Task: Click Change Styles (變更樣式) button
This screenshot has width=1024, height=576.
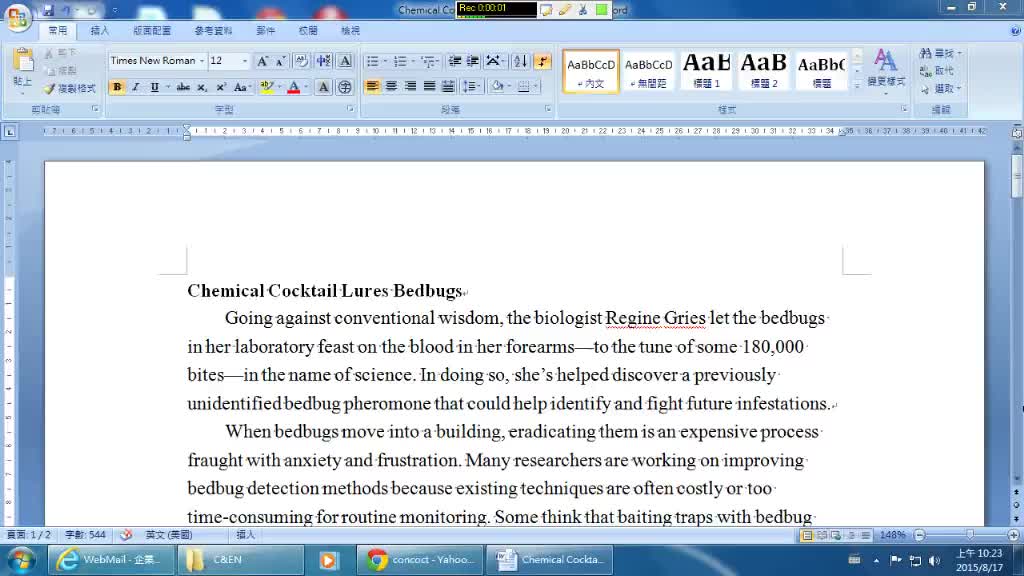Action: click(886, 72)
